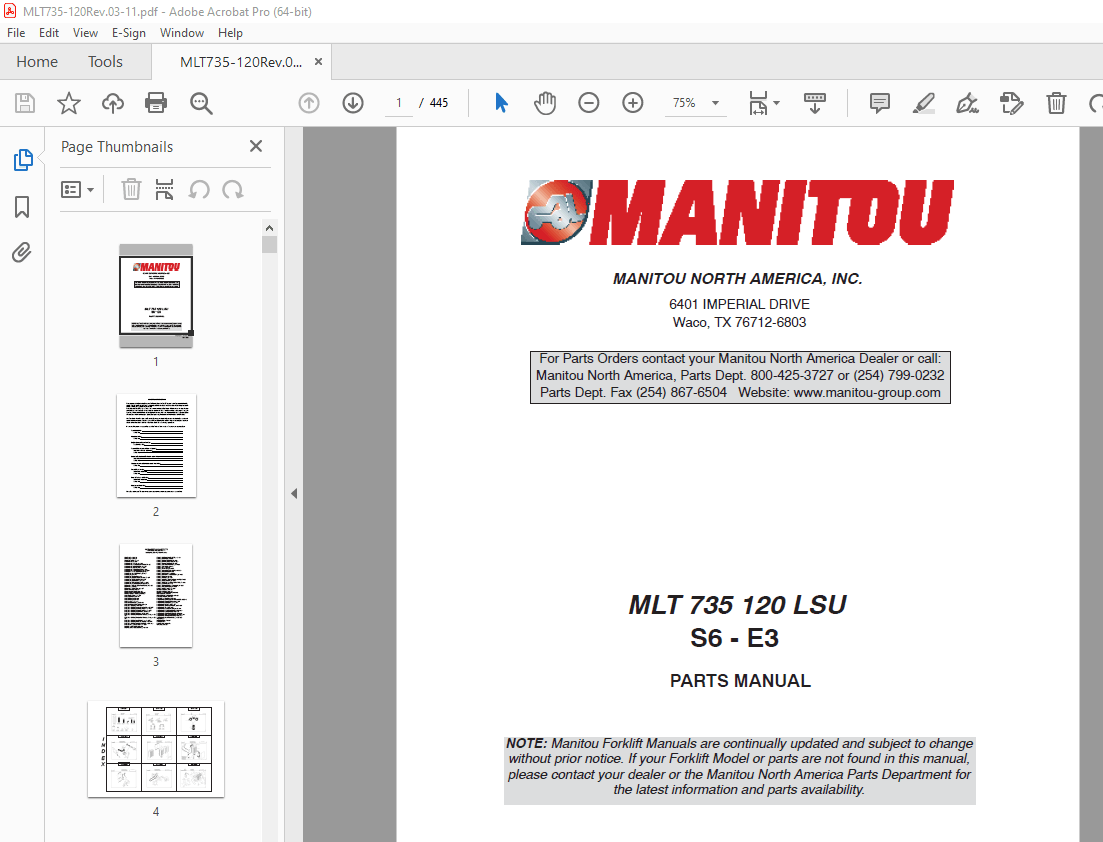Rotate a page counterclockwise in thumbnails panel
This screenshot has height=842, width=1103.
tap(199, 189)
